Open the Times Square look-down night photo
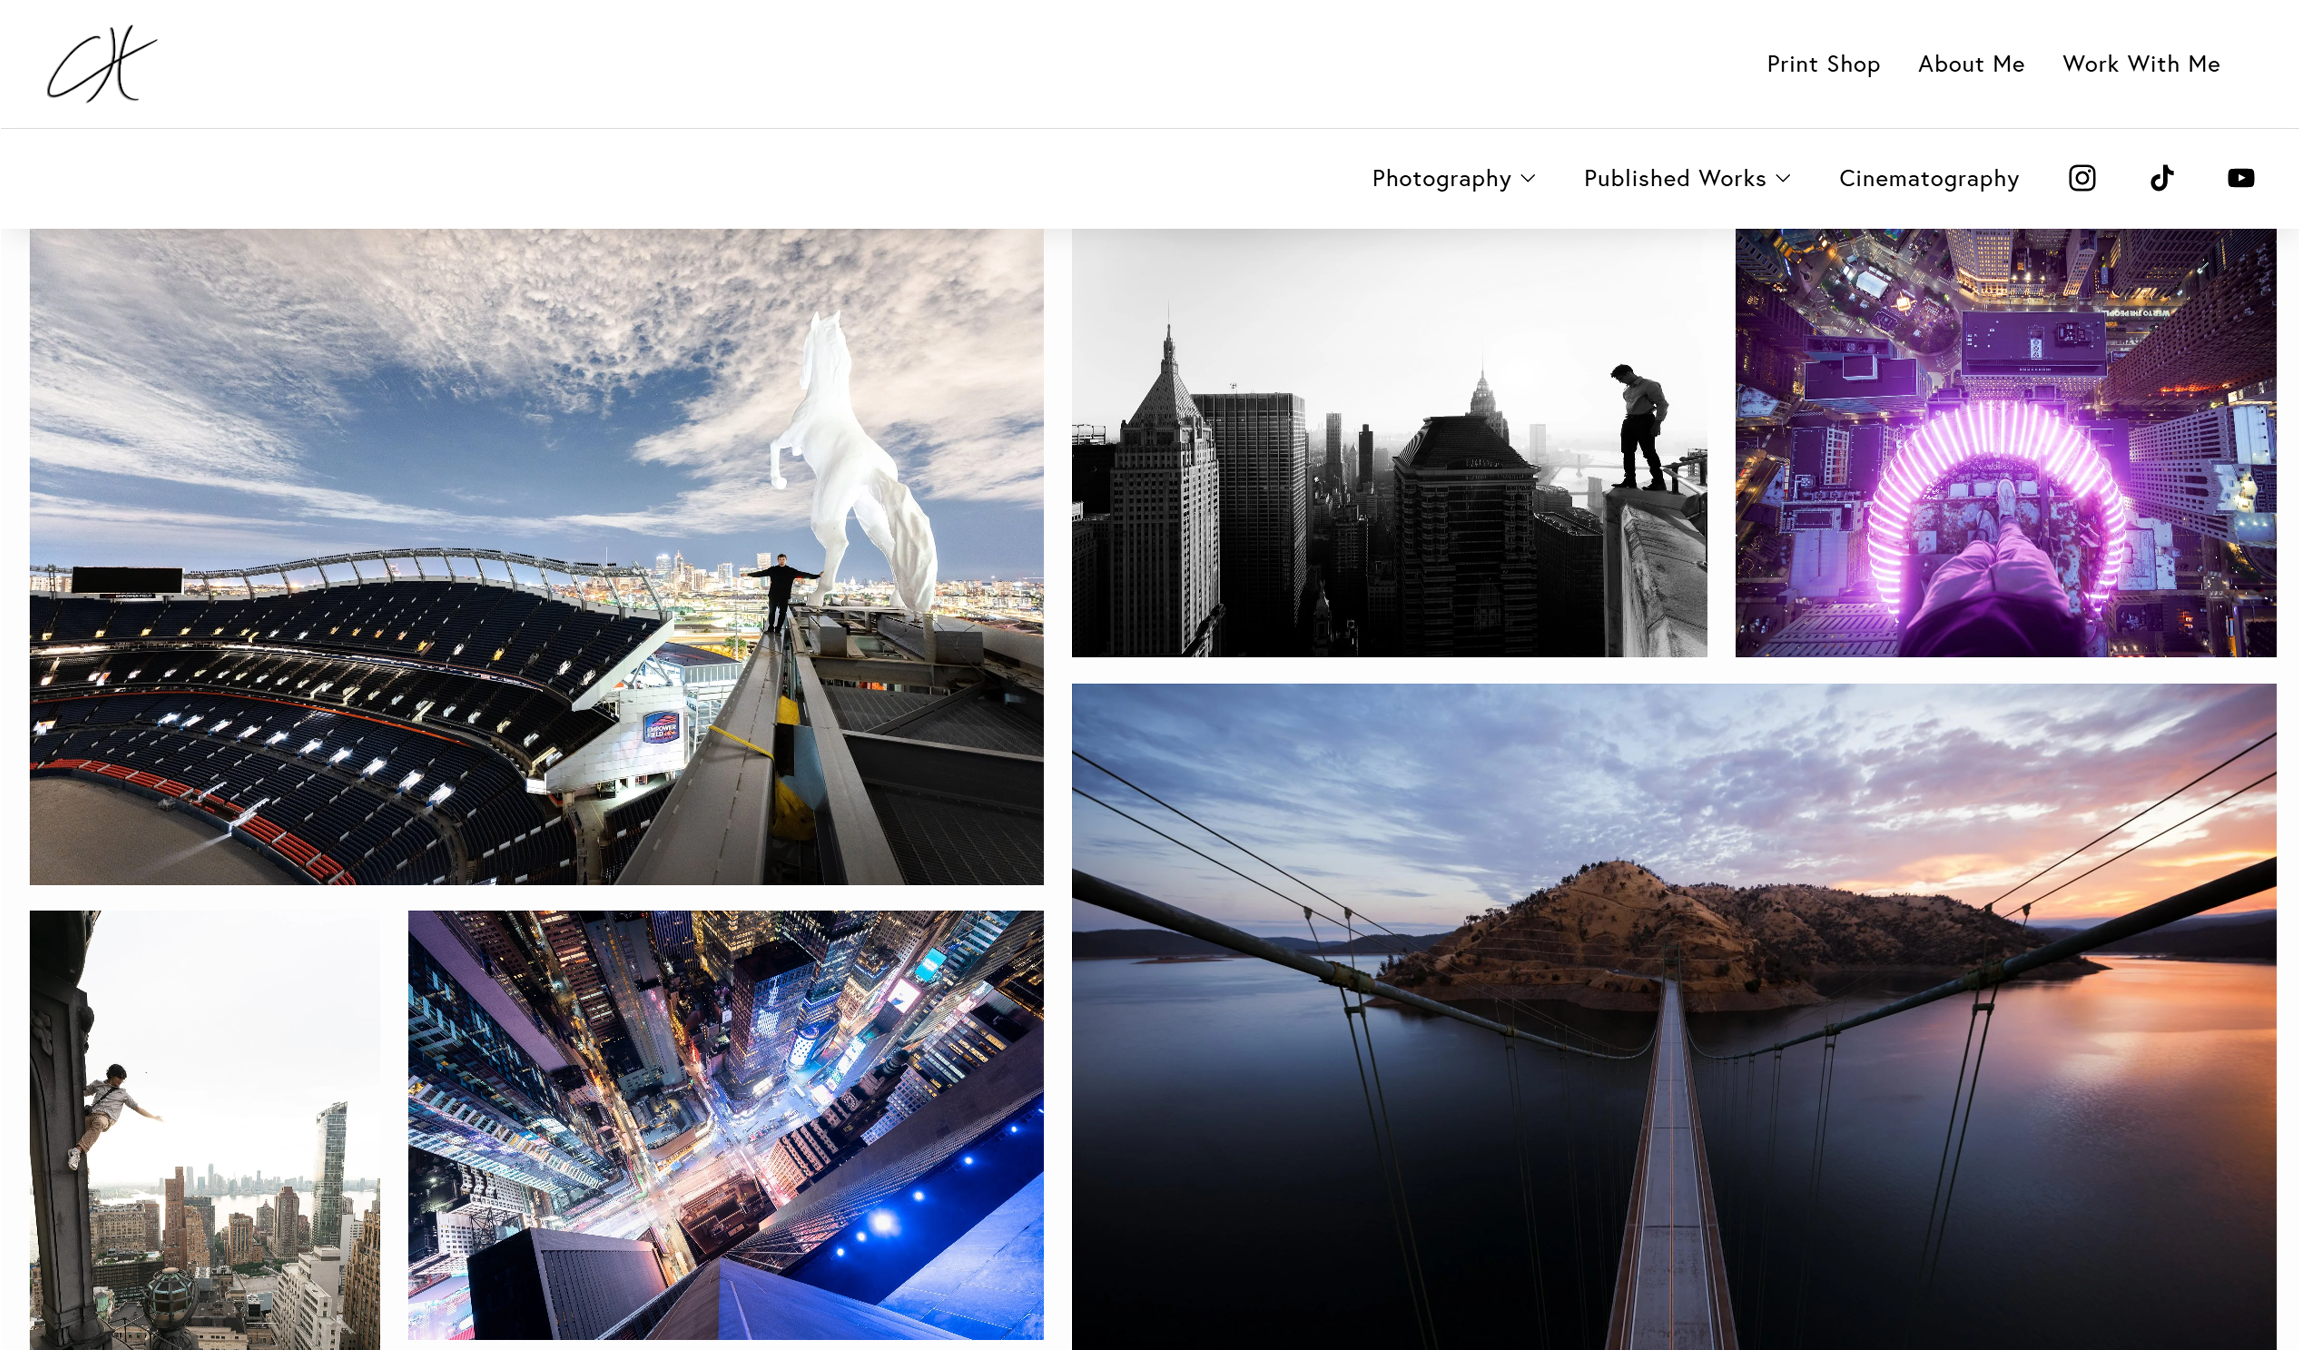Viewport: 2300px width, 1350px height. pos(725,1124)
